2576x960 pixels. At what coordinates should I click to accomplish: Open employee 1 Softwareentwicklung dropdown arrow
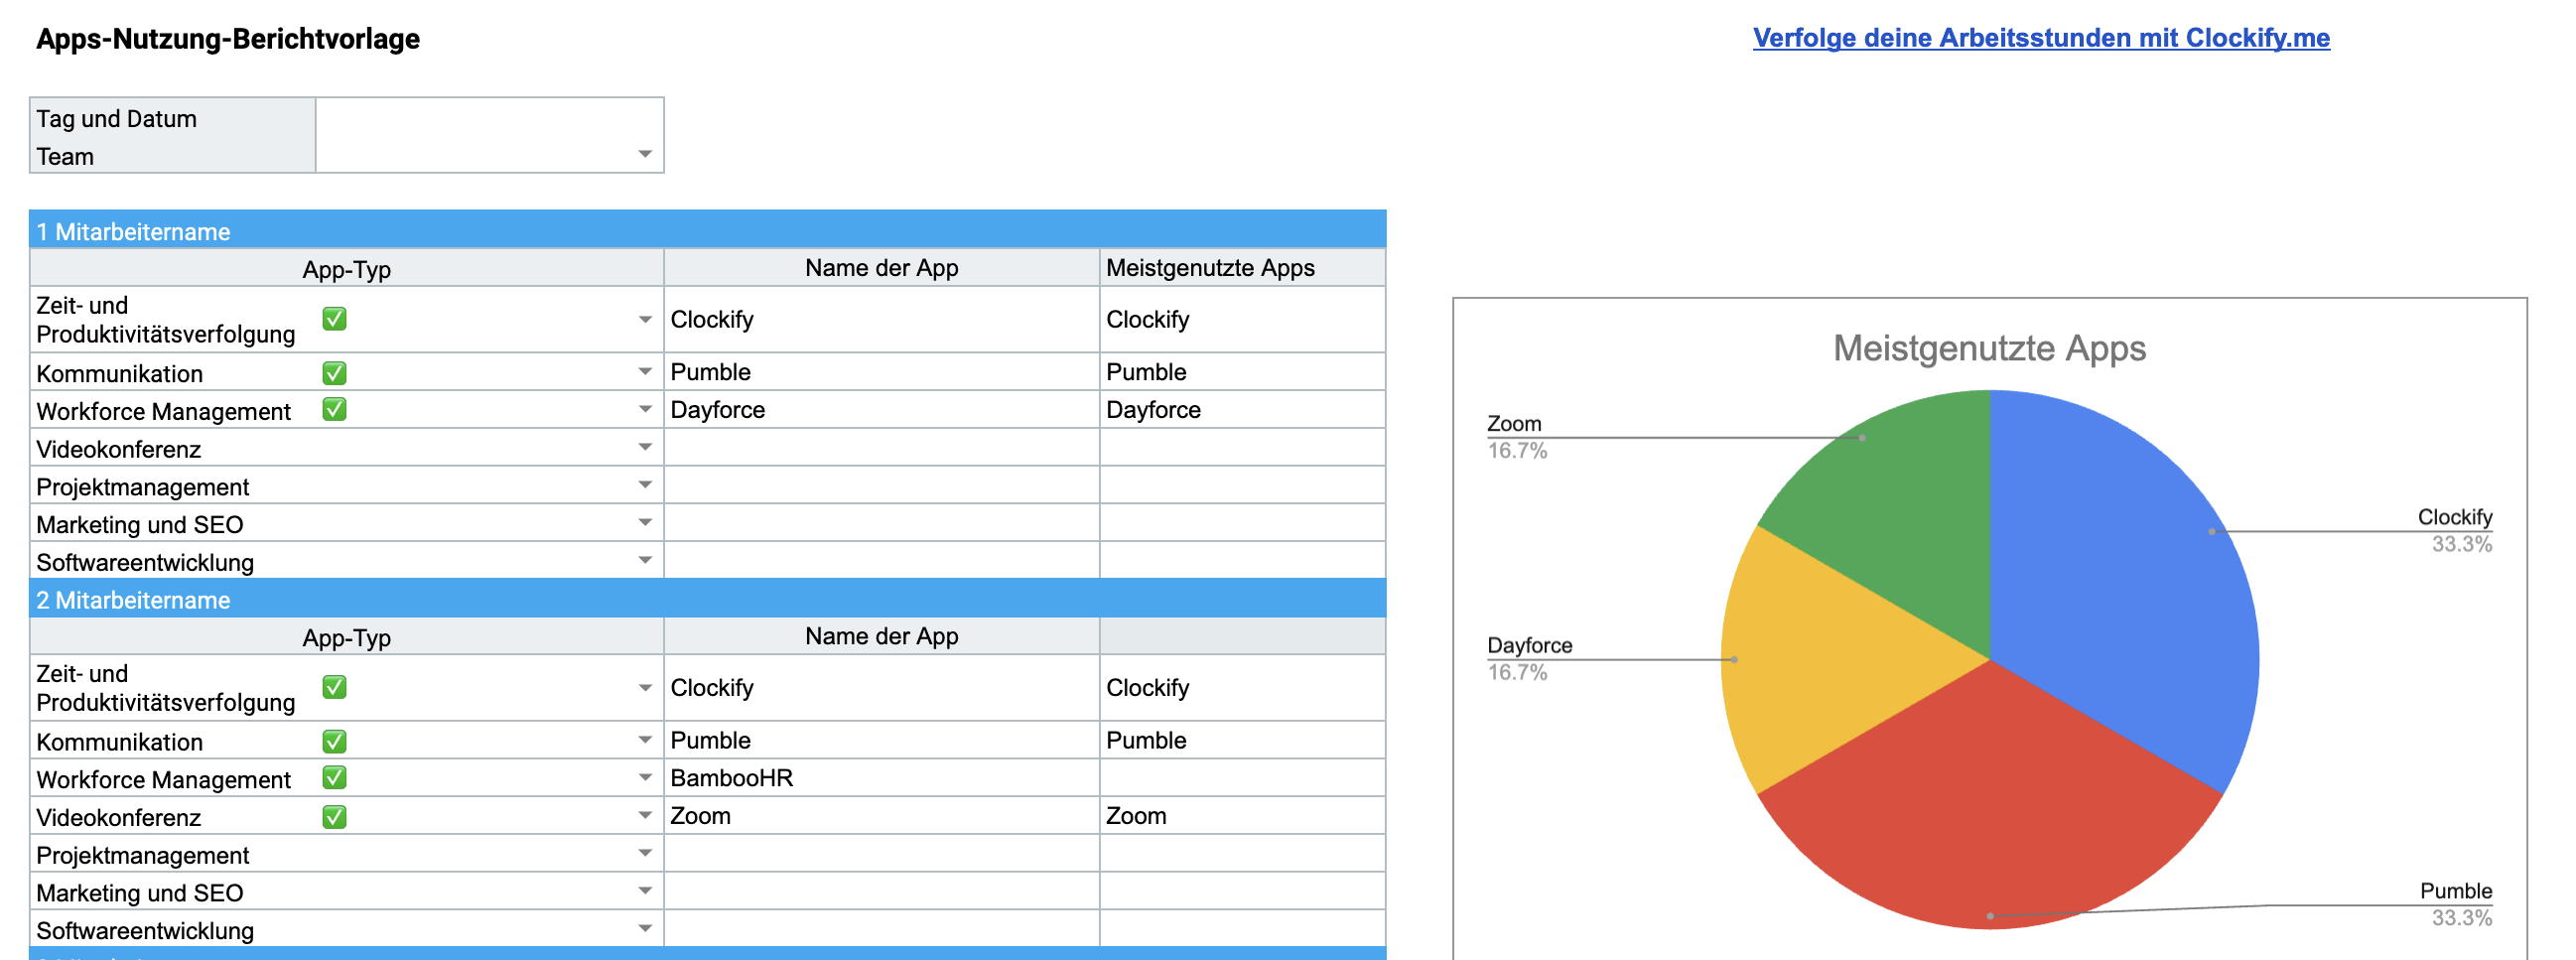click(x=645, y=561)
